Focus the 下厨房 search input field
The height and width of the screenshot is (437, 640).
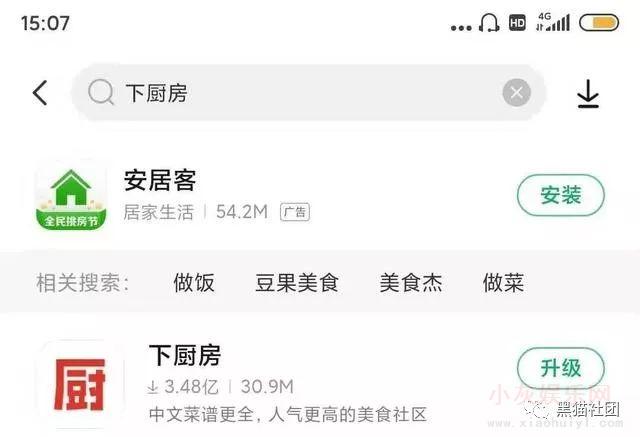point(309,93)
